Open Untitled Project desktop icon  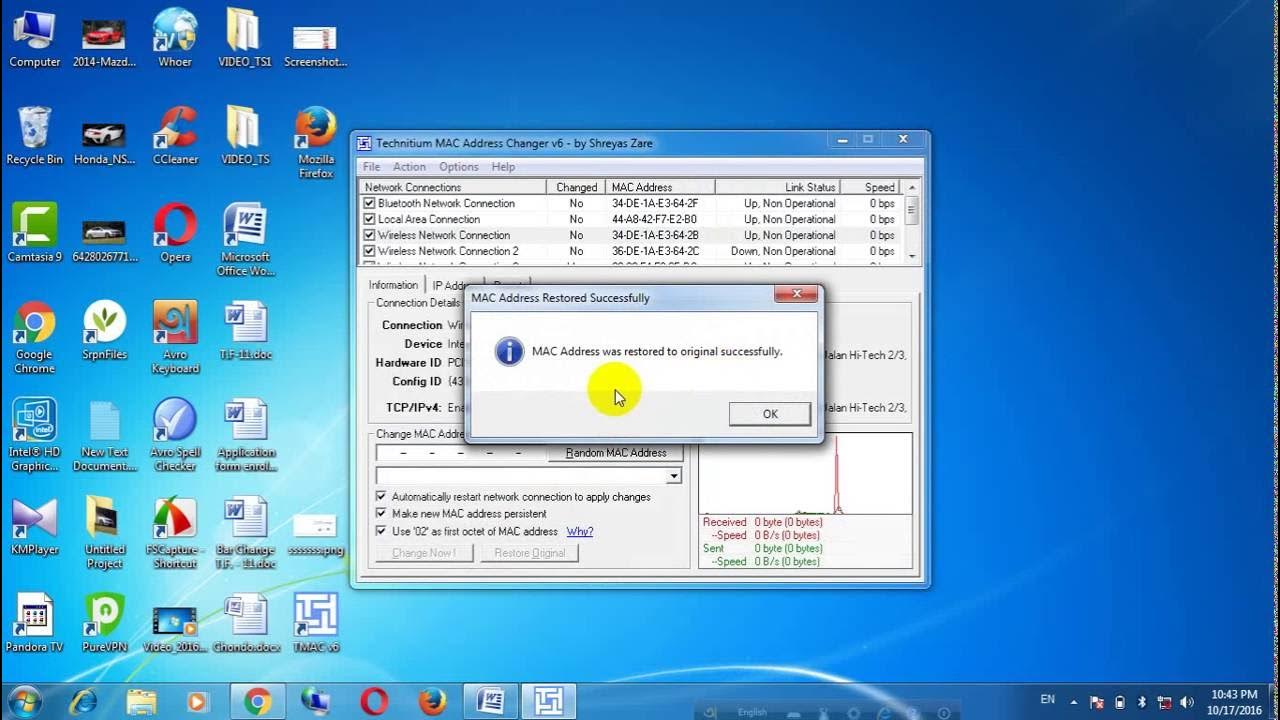[105, 533]
